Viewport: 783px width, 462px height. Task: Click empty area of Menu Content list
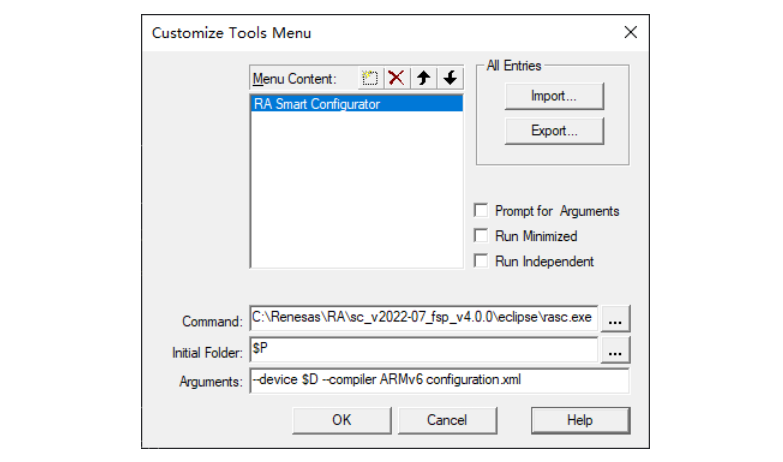point(355,190)
